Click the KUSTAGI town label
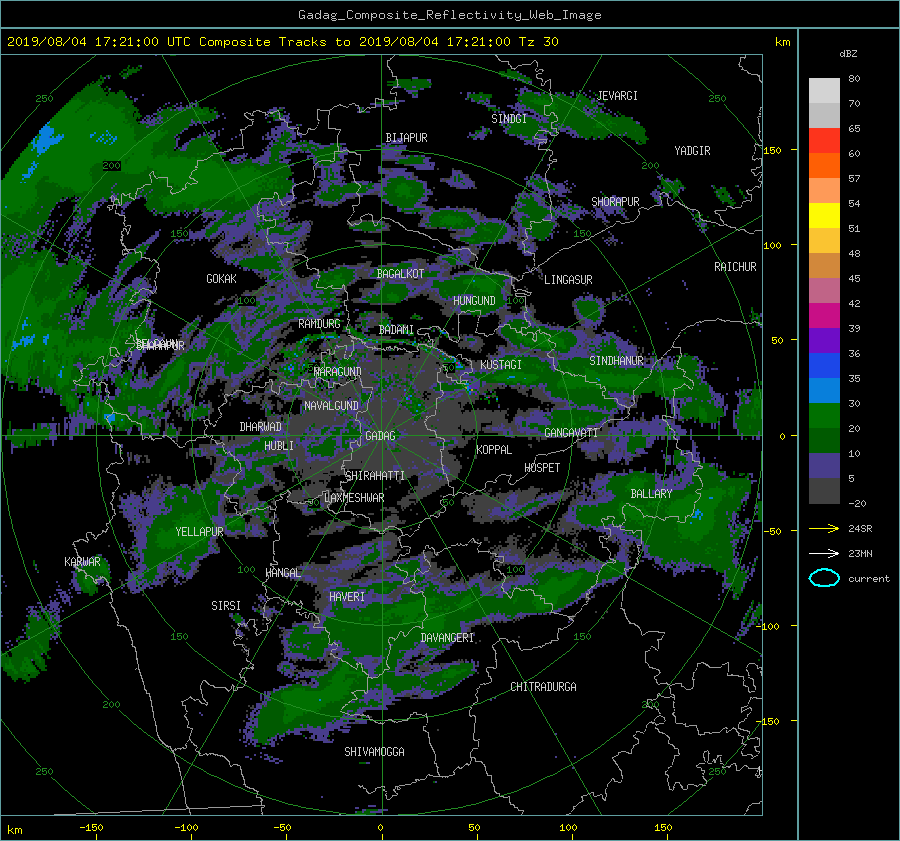 pos(501,365)
